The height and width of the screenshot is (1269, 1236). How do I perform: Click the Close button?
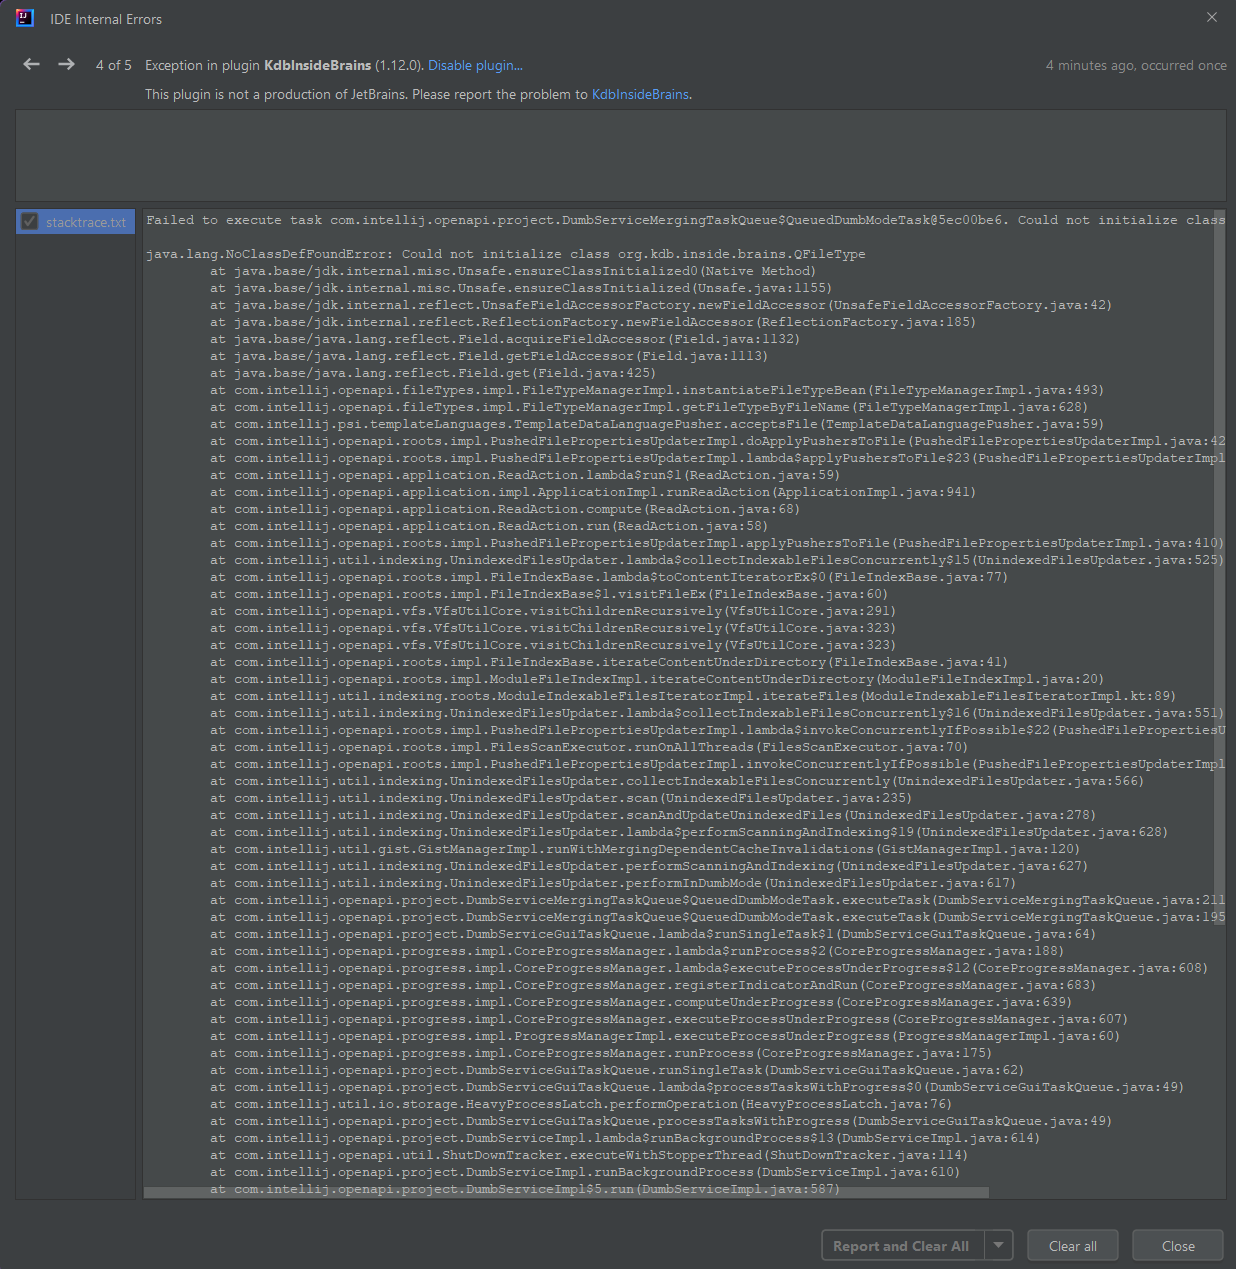coord(1178,1245)
